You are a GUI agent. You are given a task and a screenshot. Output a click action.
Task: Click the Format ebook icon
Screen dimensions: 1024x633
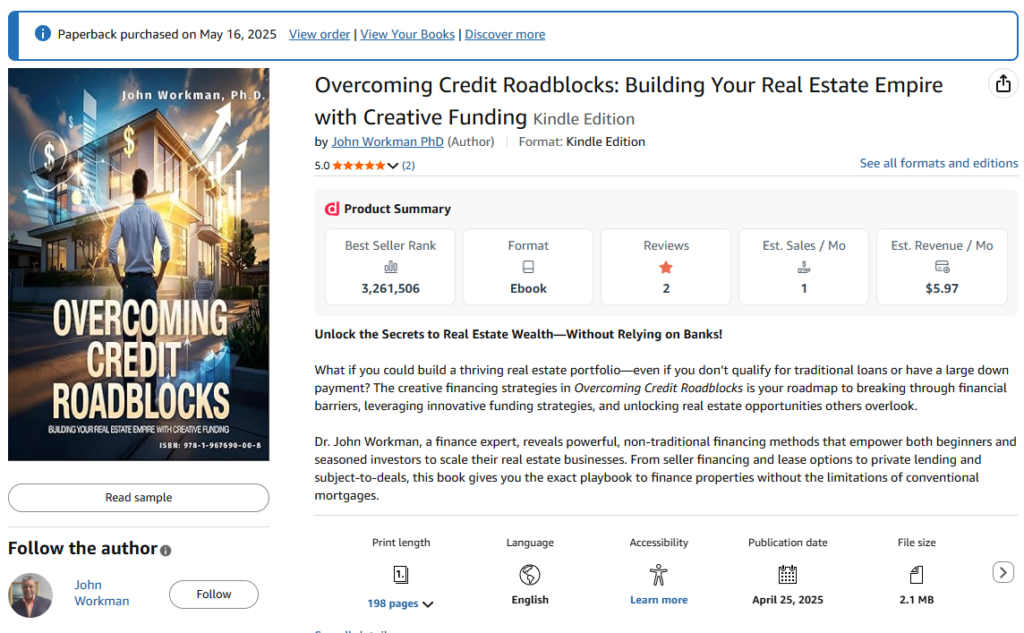click(x=528, y=267)
